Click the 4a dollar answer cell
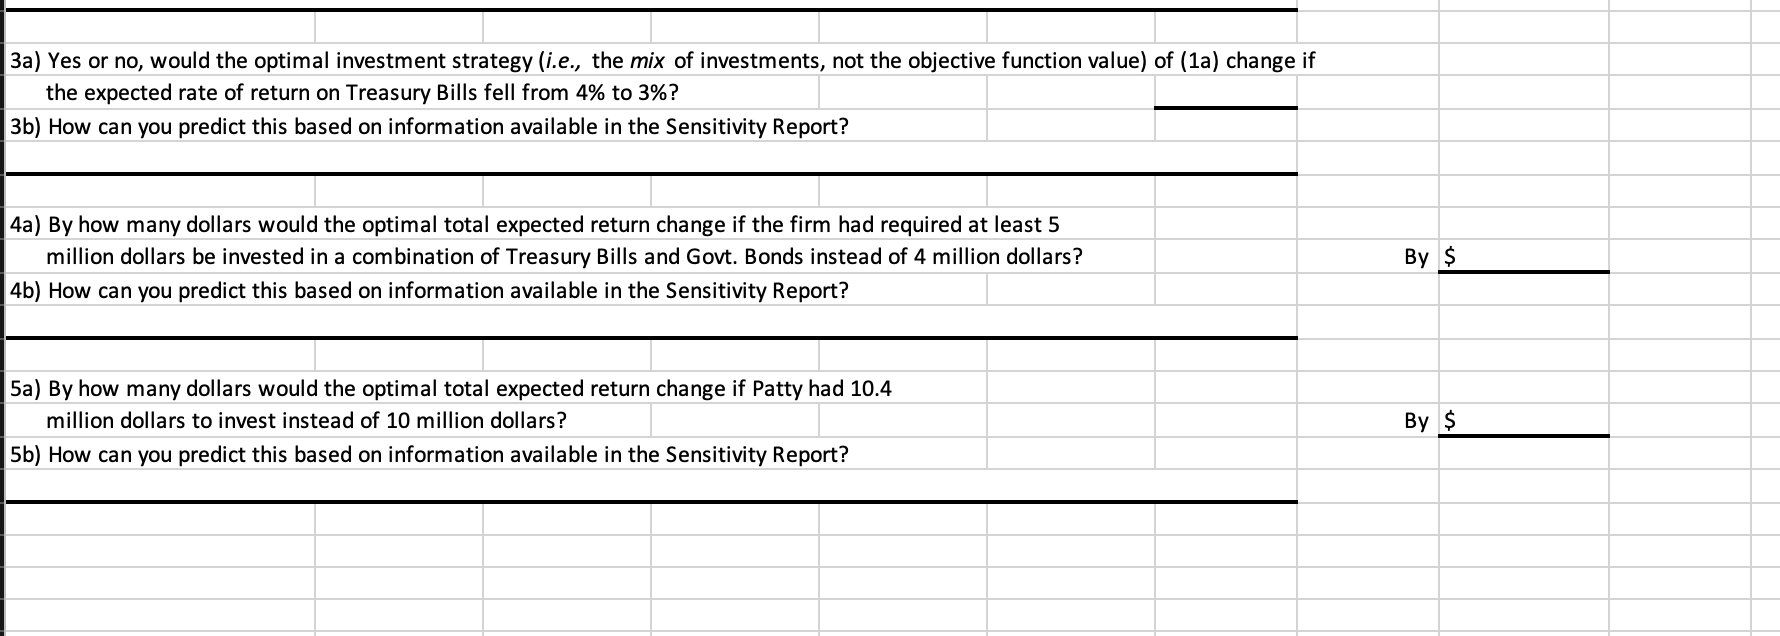The width and height of the screenshot is (1780, 636). (1523, 257)
